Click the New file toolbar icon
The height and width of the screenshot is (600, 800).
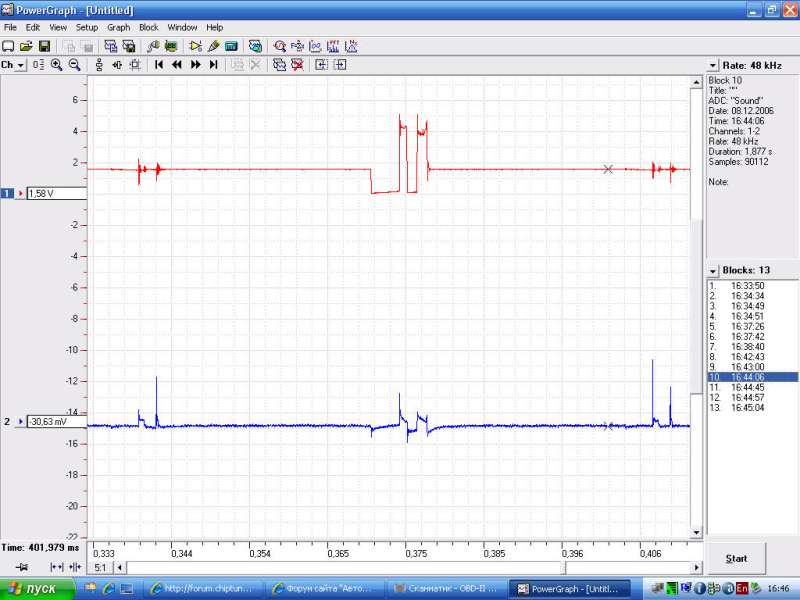coord(8,47)
